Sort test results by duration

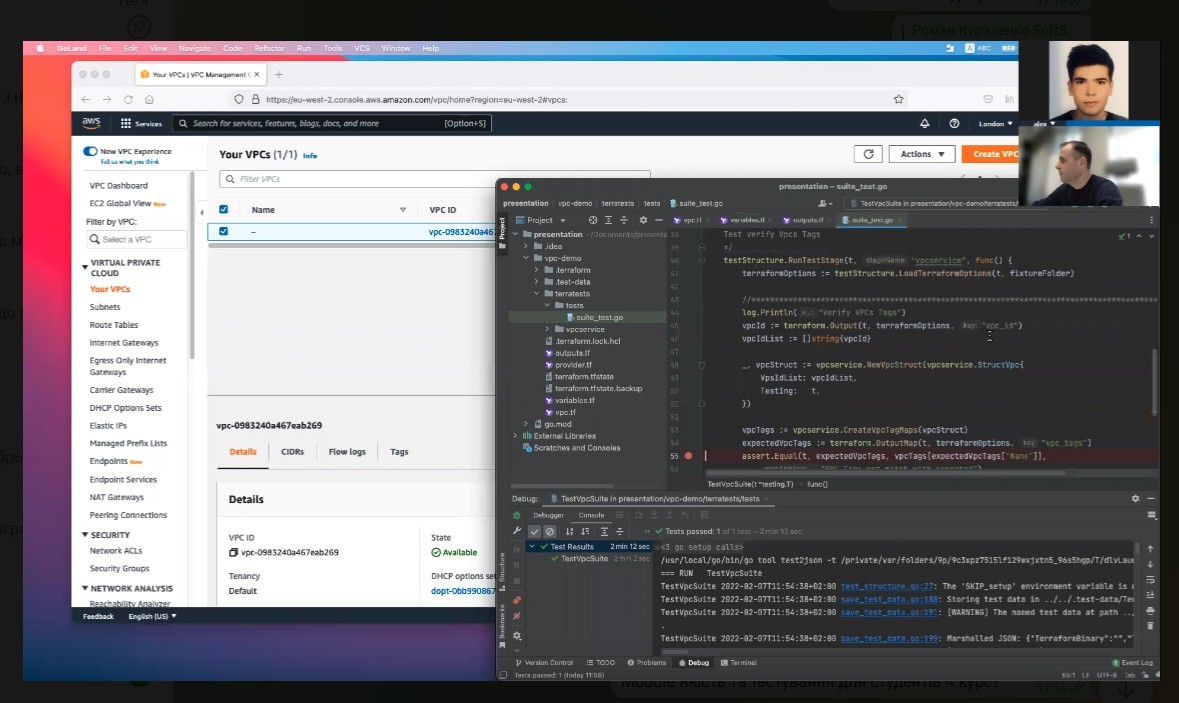pos(585,532)
